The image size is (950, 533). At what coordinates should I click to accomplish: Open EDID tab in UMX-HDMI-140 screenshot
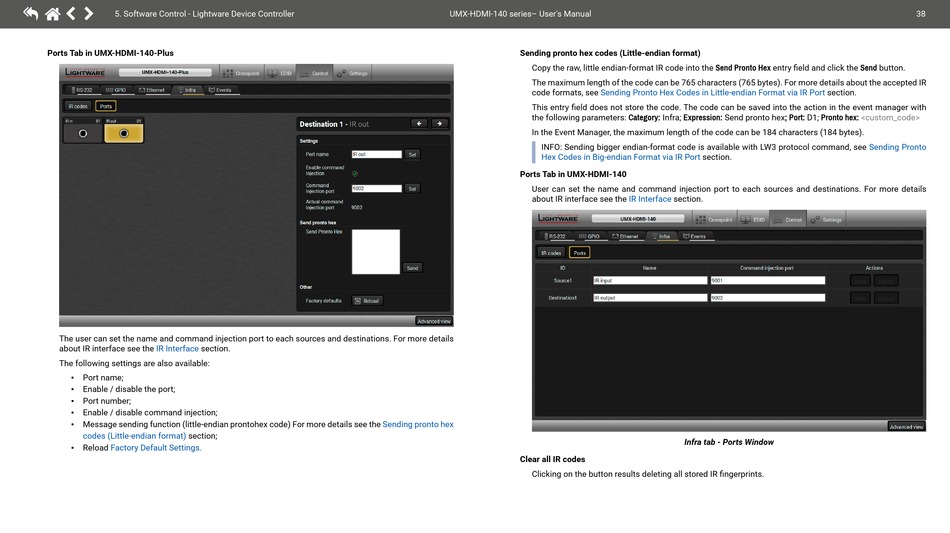753,219
